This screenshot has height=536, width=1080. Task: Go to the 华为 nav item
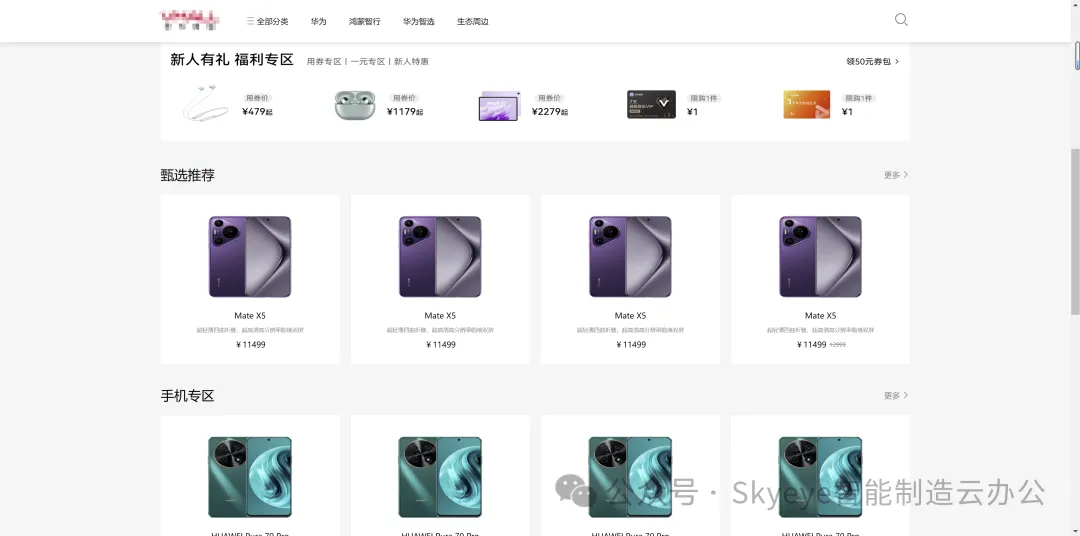(x=318, y=21)
